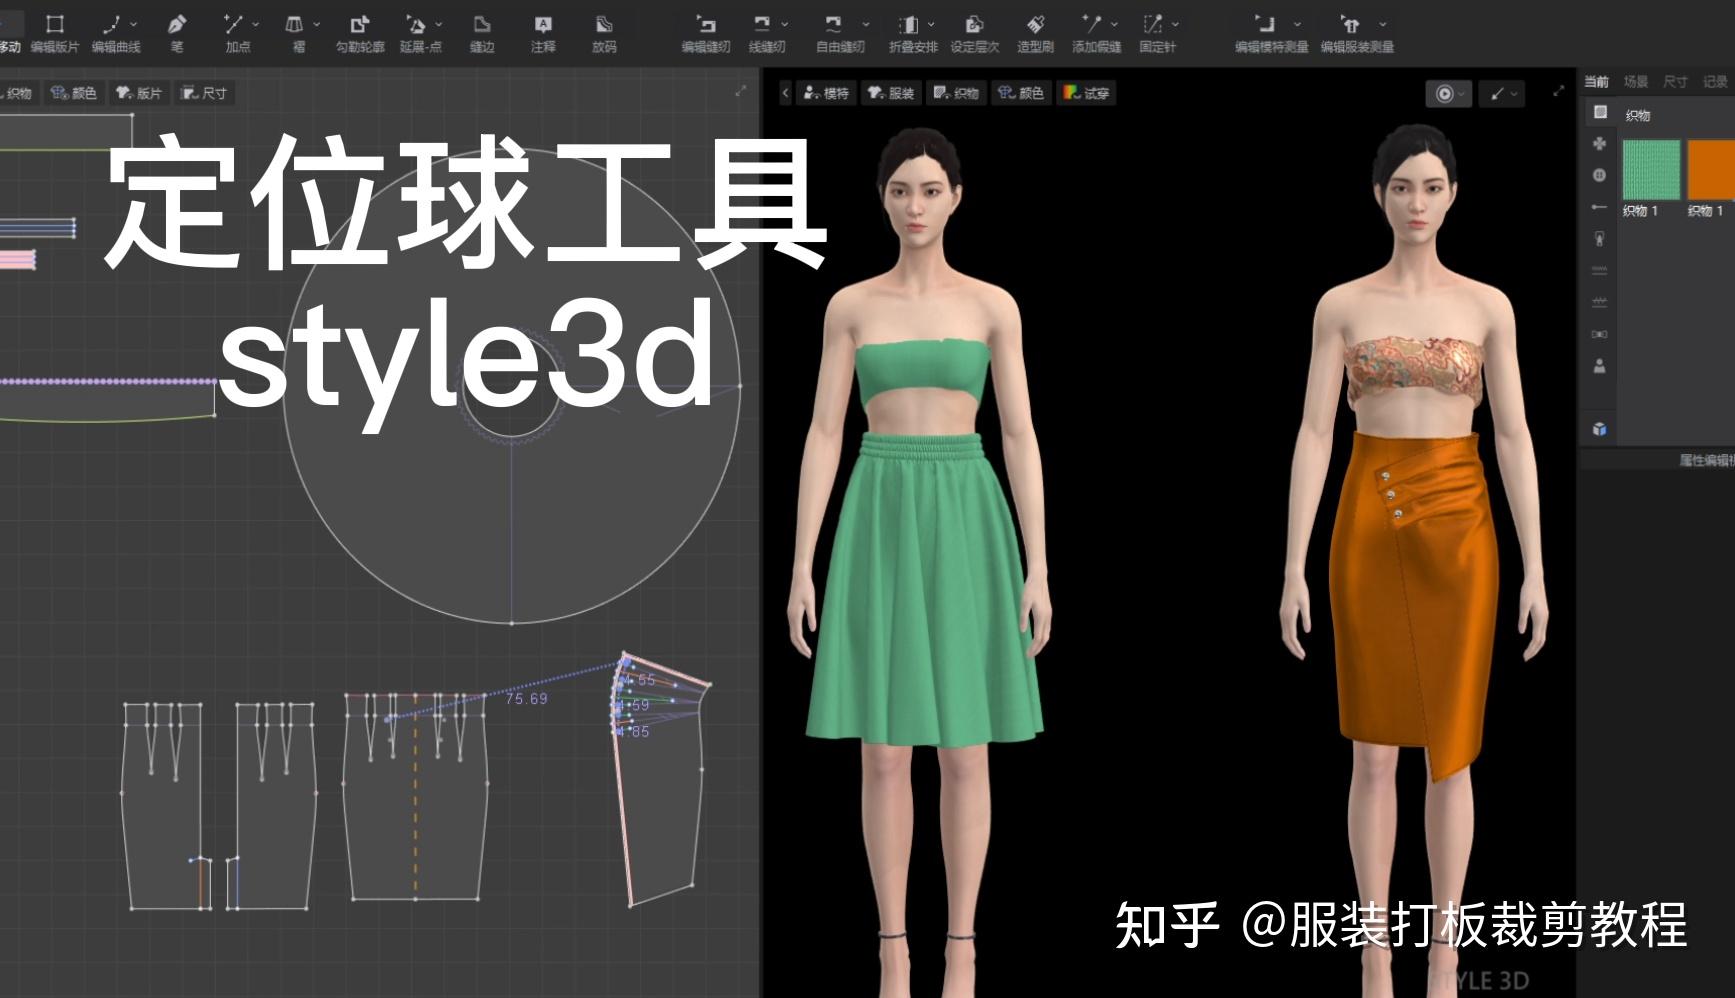The image size is (1735, 998).
Task: Toggle 织物 display mode in 3D viewport
Action: pyautogui.click(x=955, y=93)
